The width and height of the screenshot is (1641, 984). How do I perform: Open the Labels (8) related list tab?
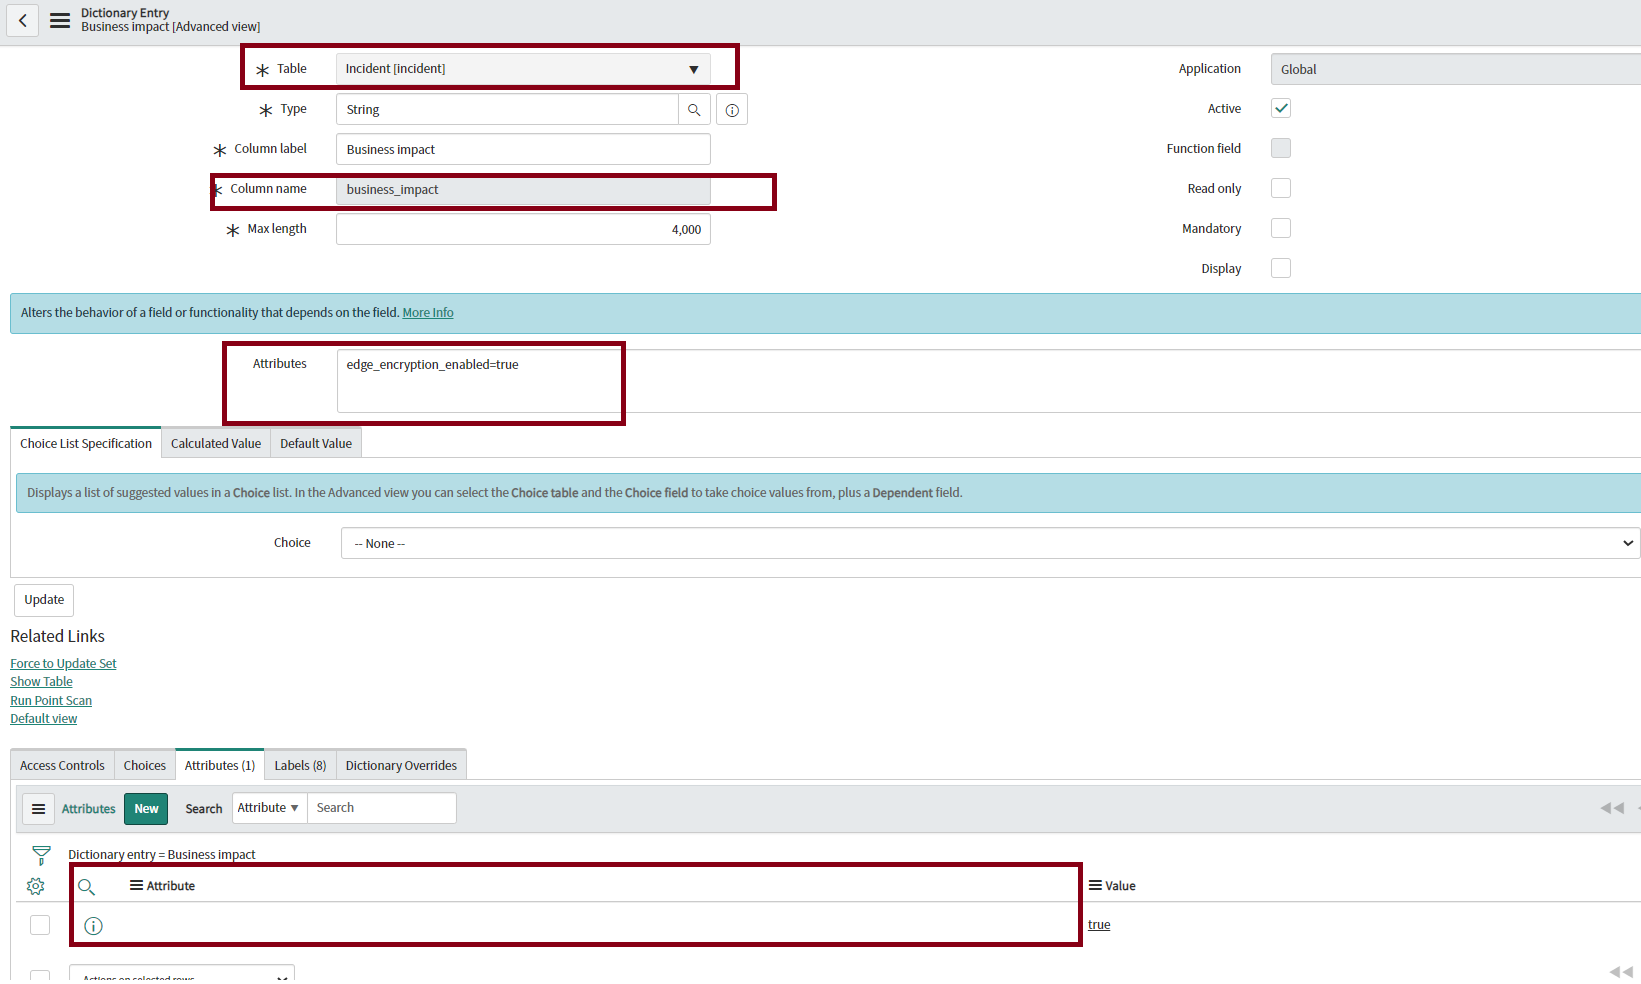(x=300, y=766)
